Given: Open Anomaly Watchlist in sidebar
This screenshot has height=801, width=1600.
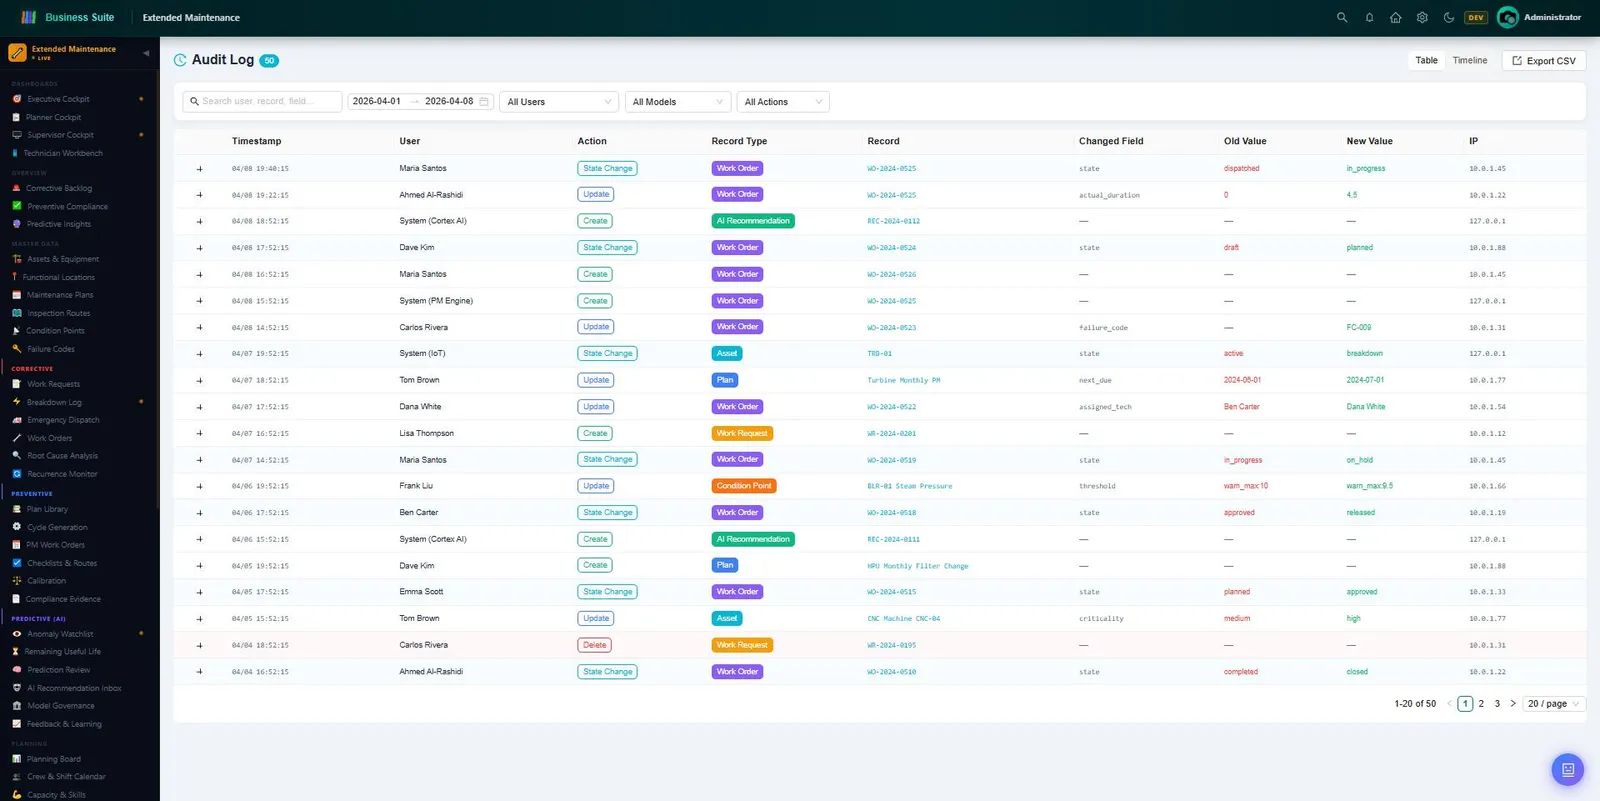Looking at the screenshot, I should click(60, 634).
